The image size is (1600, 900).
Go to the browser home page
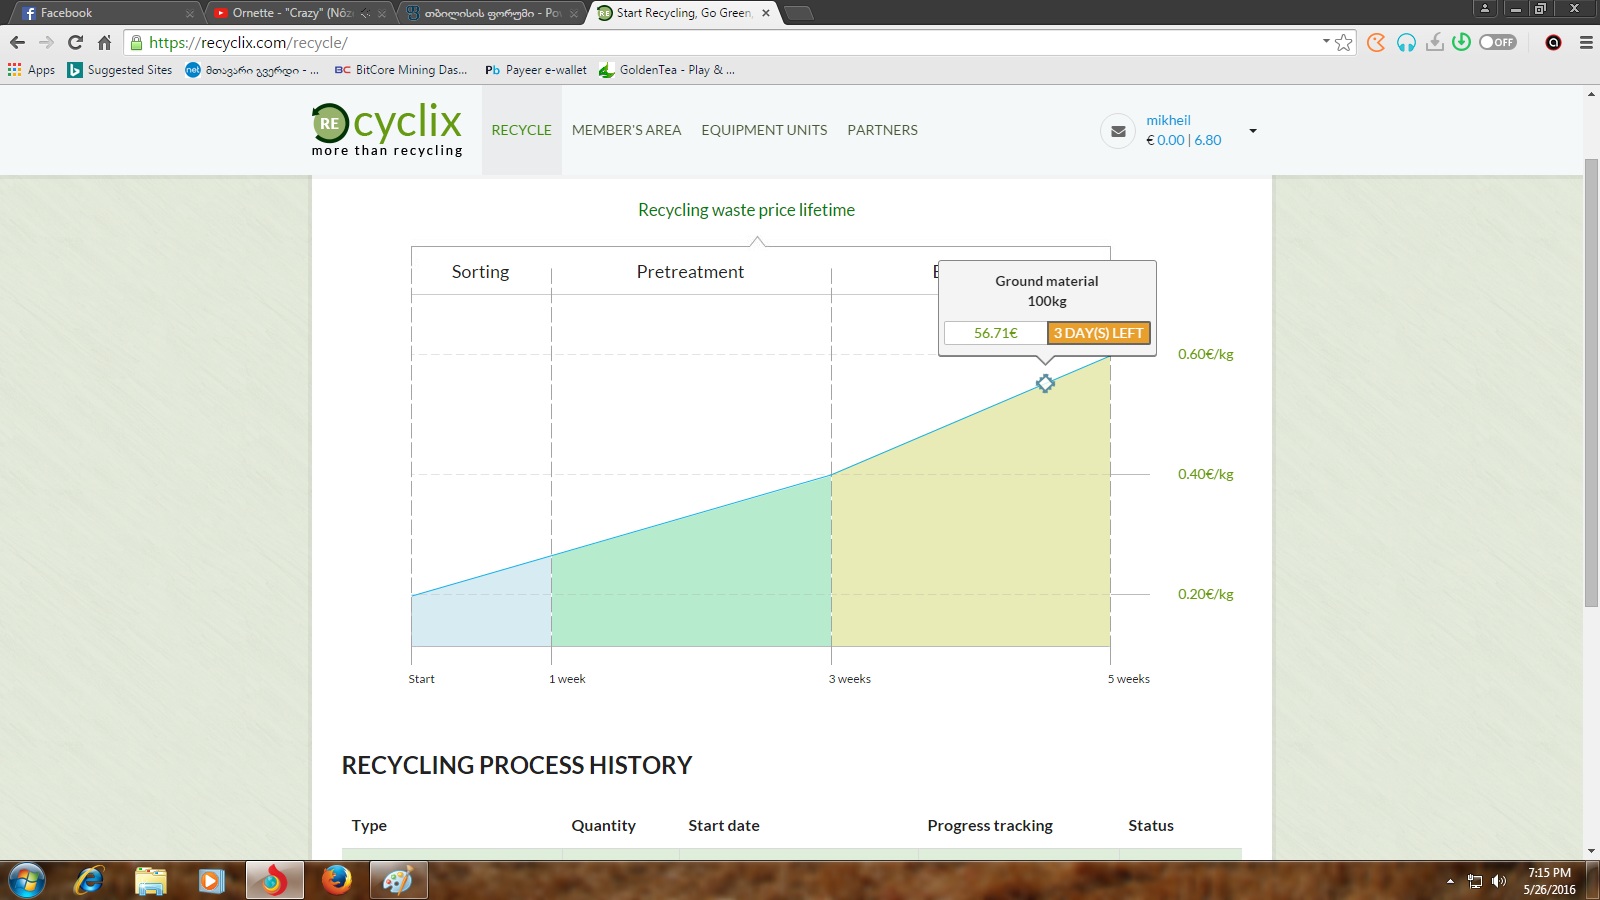pos(104,43)
